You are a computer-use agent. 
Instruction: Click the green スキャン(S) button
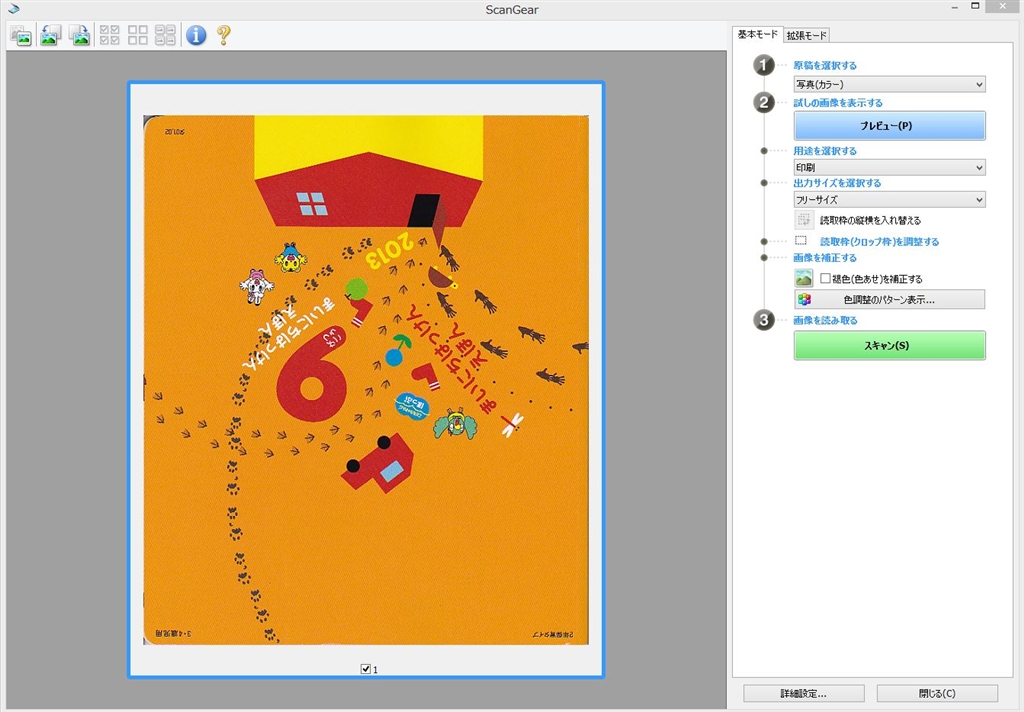(889, 346)
